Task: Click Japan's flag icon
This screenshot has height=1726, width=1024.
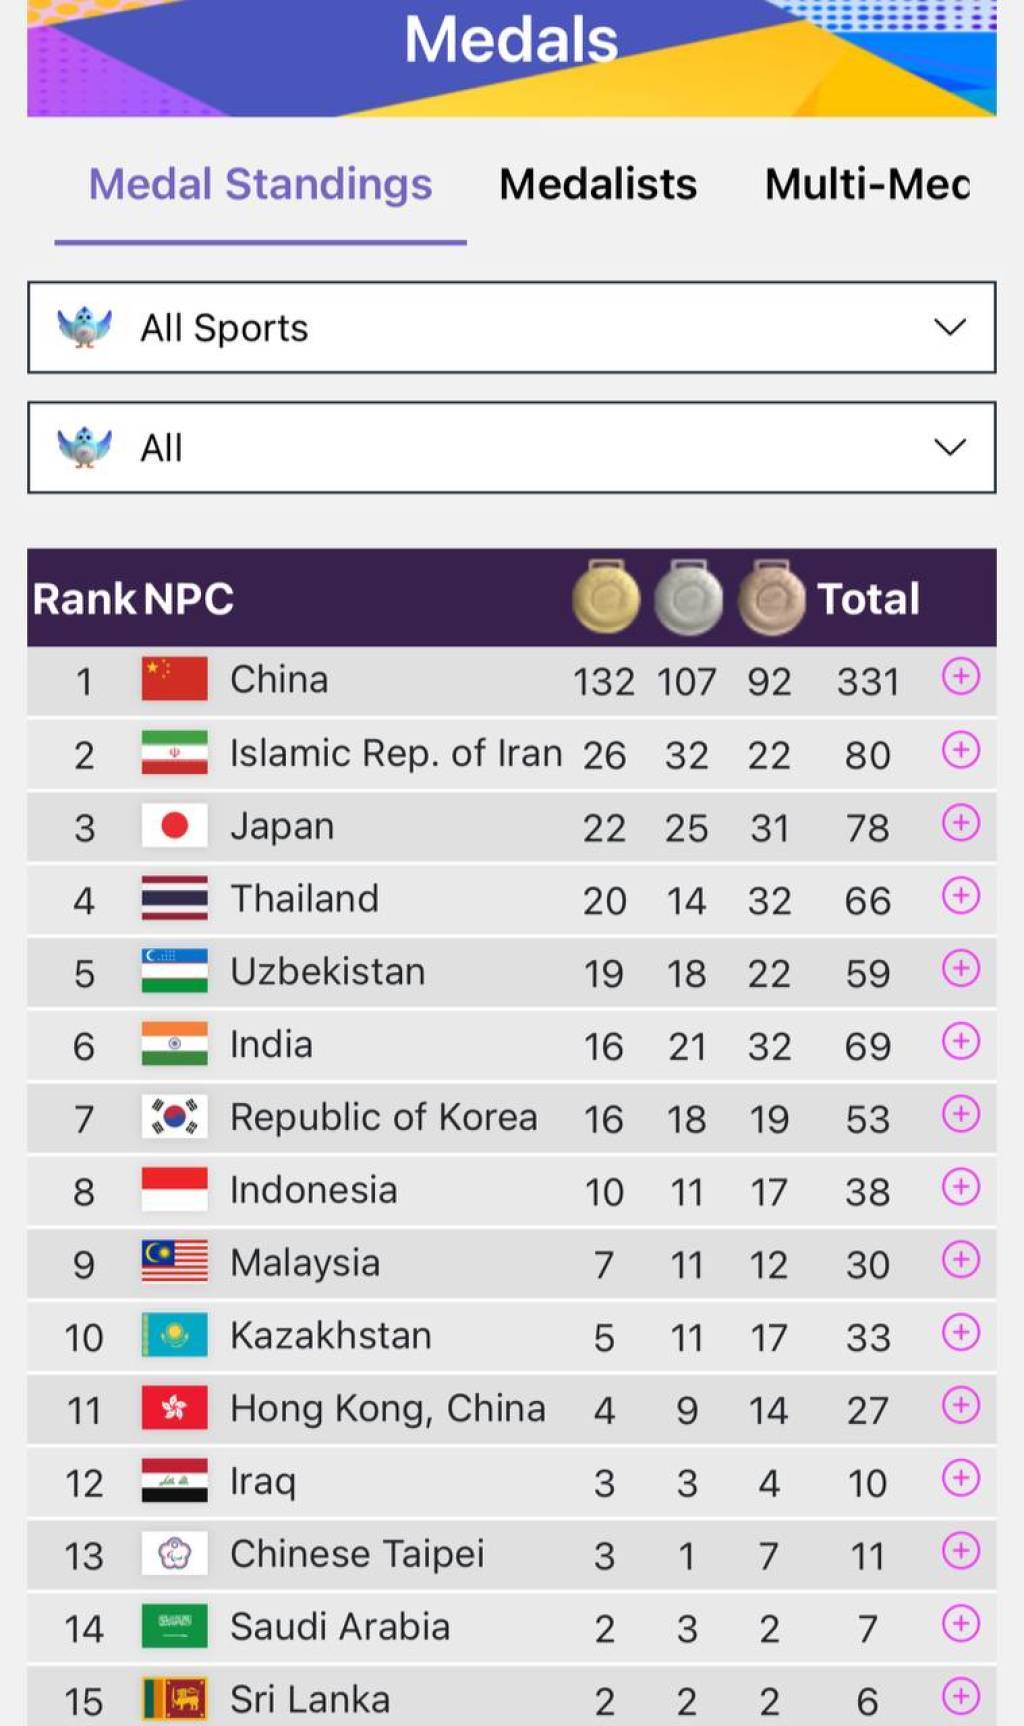Action: [175, 826]
